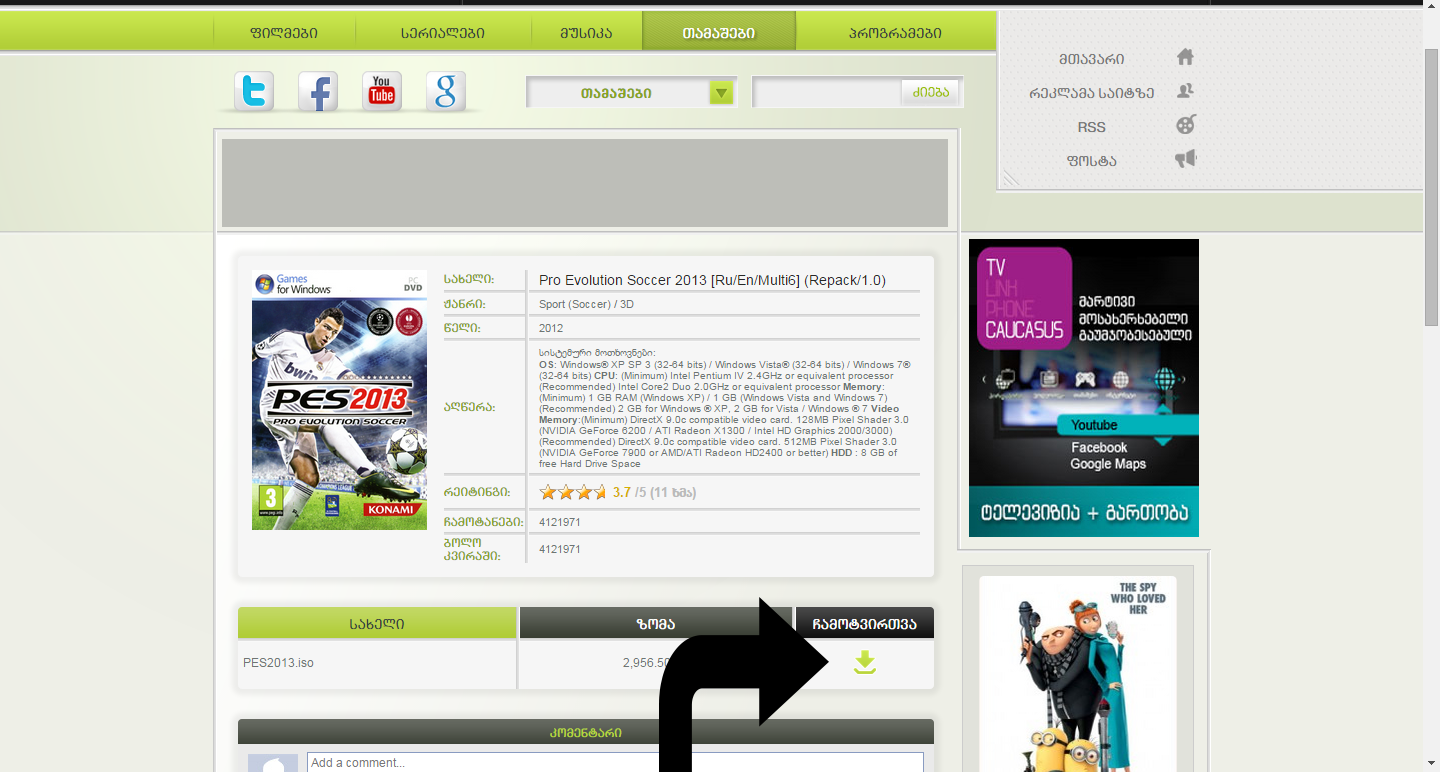The width and height of the screenshot is (1440, 772).
Task: Click the PES 2013 cover image
Action: coord(339,400)
